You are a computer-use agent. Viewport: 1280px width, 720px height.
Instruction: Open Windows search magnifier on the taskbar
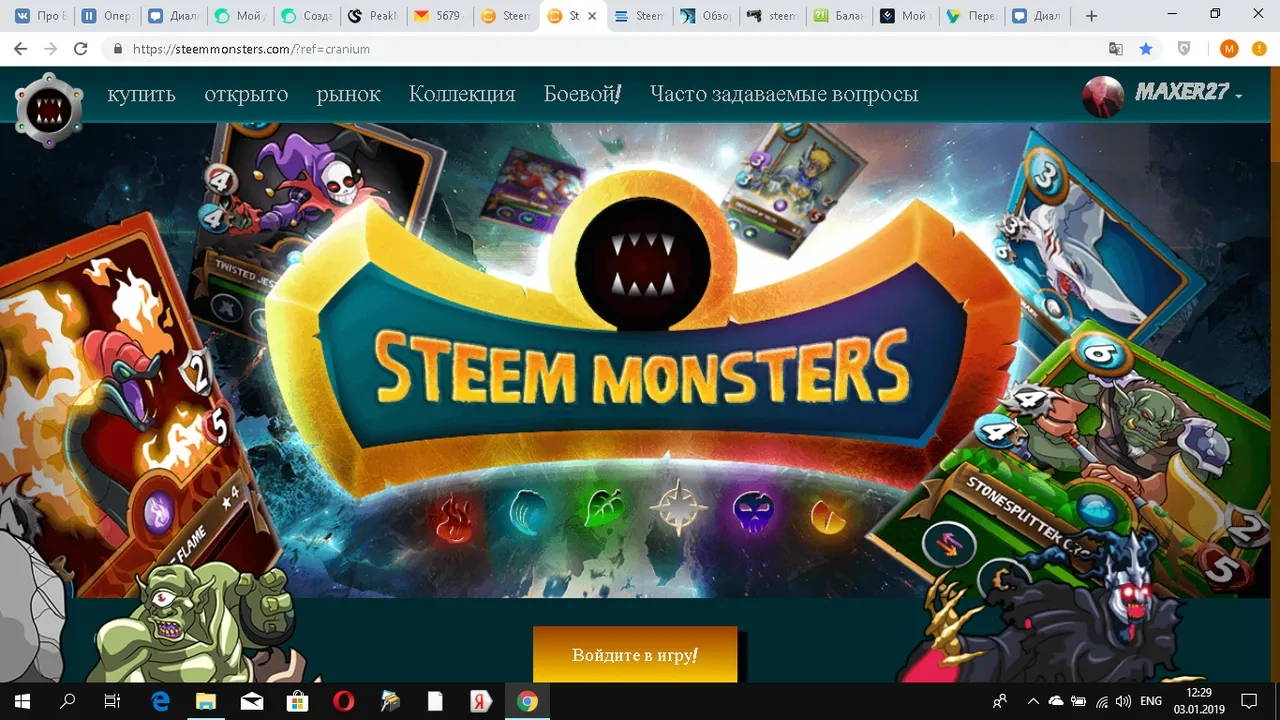pyautogui.click(x=68, y=701)
